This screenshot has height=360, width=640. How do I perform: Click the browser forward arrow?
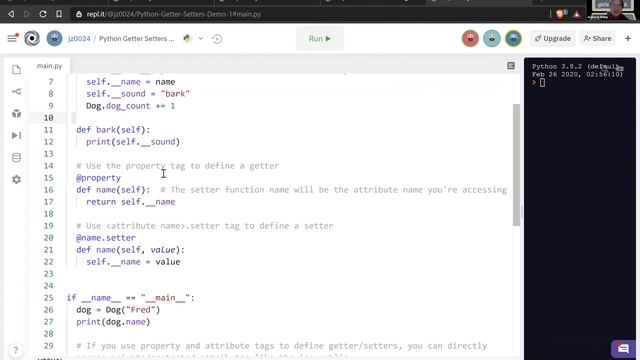pyautogui.click(x=27, y=14)
